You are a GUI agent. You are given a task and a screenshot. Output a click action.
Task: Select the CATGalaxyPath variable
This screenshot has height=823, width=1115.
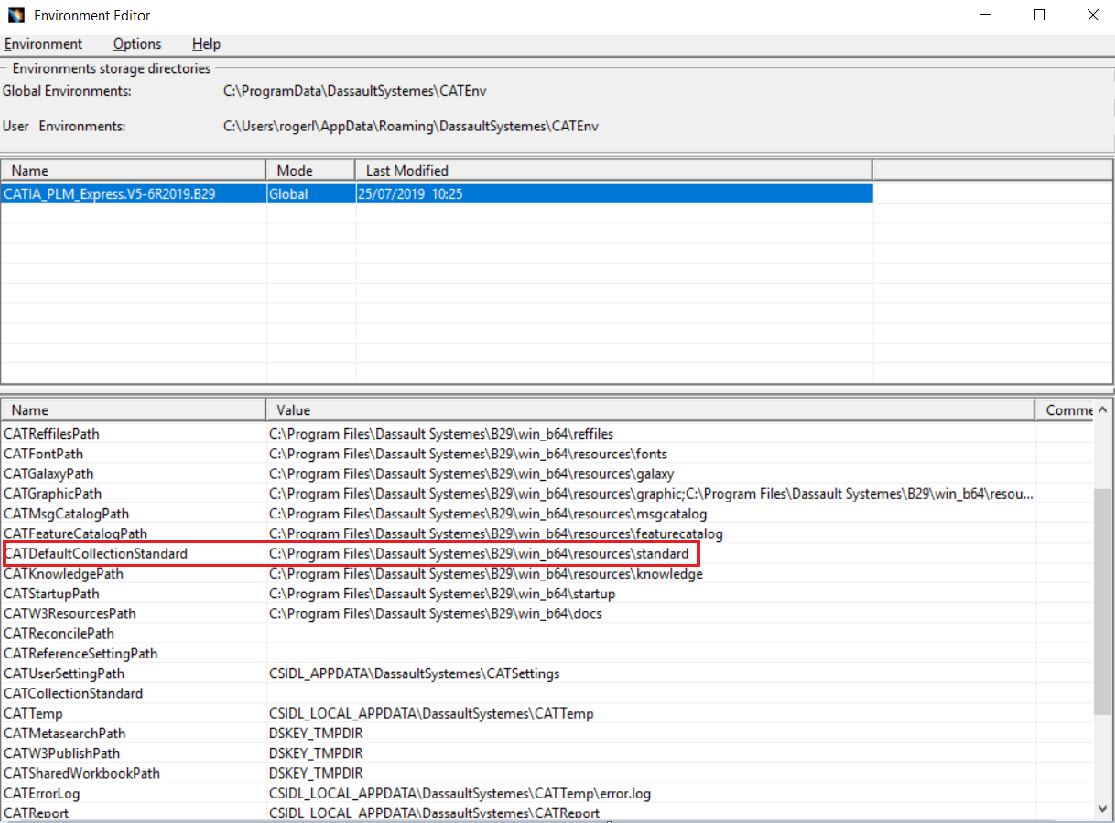(48, 474)
